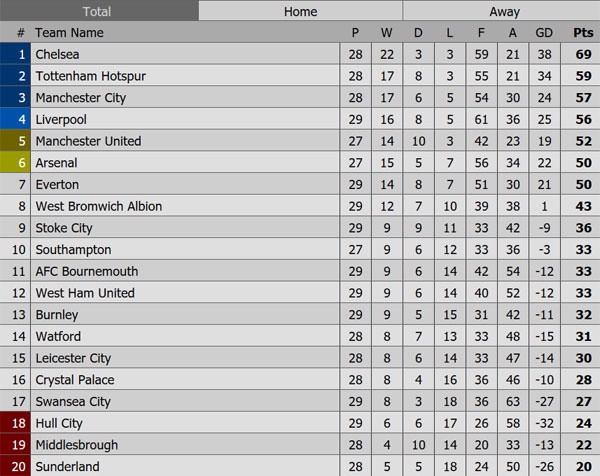Click Chelsea's 69 points value
This screenshot has height=476, width=600.
582,55
